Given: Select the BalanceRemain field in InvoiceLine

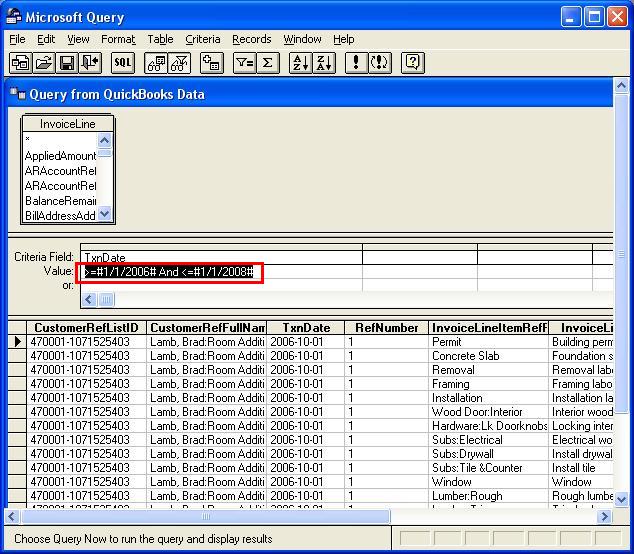Looking at the screenshot, I should click(x=60, y=201).
